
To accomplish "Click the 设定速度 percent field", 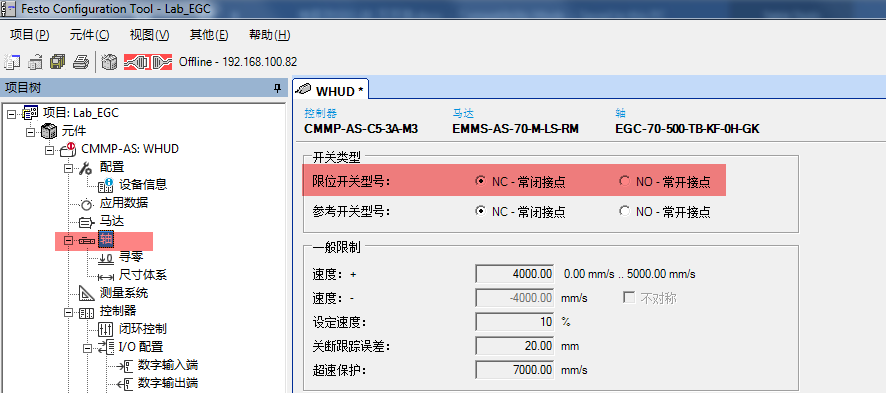I will tap(515, 321).
